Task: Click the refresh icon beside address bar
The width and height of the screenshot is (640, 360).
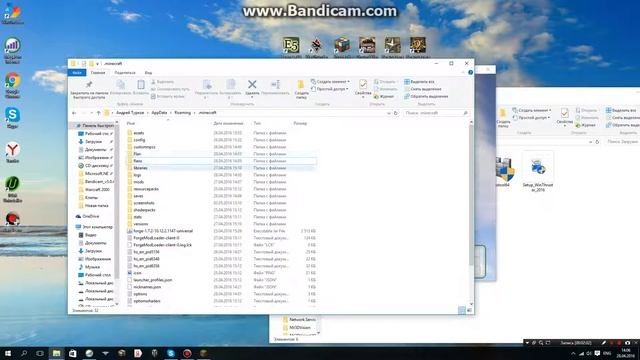Action: pyautogui.click(x=396, y=113)
